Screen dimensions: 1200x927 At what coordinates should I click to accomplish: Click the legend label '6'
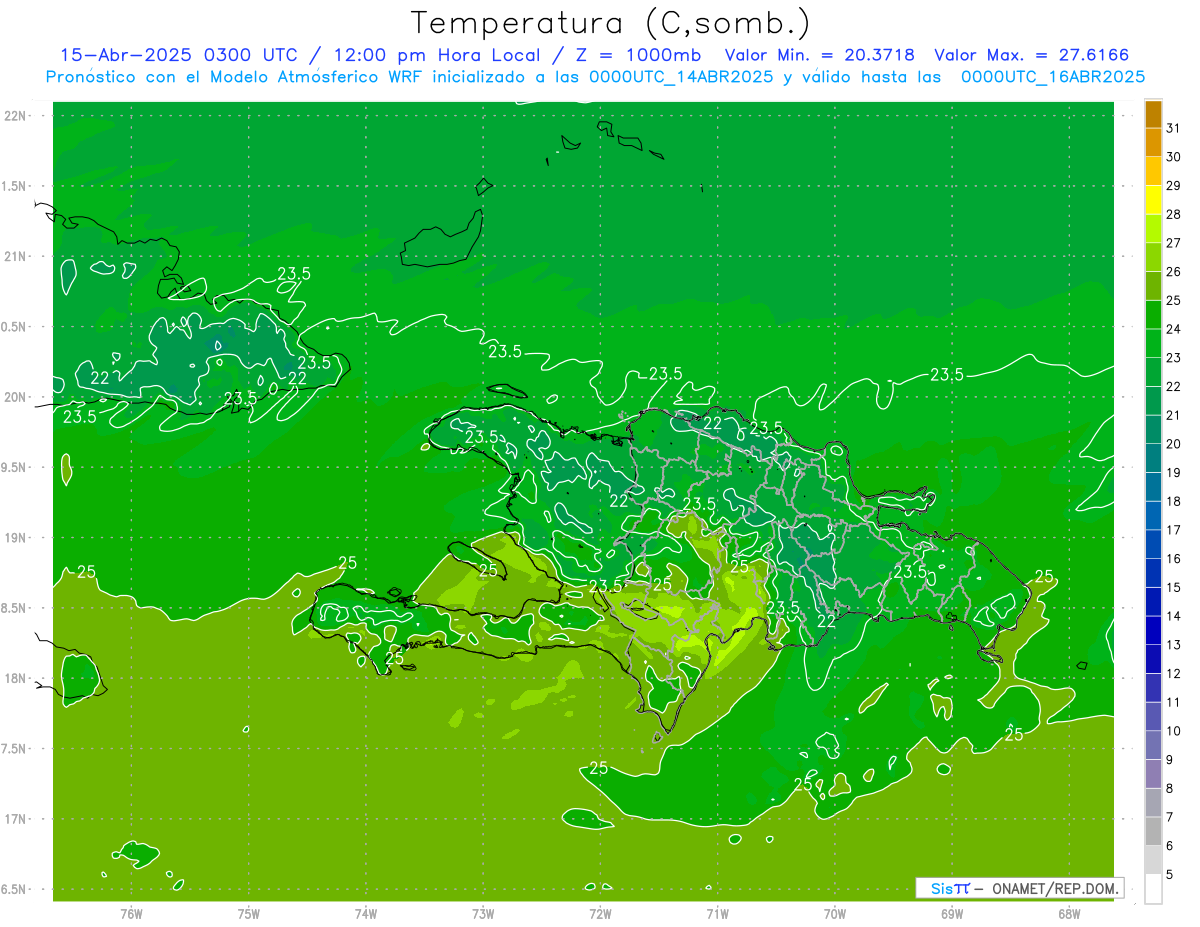point(1171,846)
